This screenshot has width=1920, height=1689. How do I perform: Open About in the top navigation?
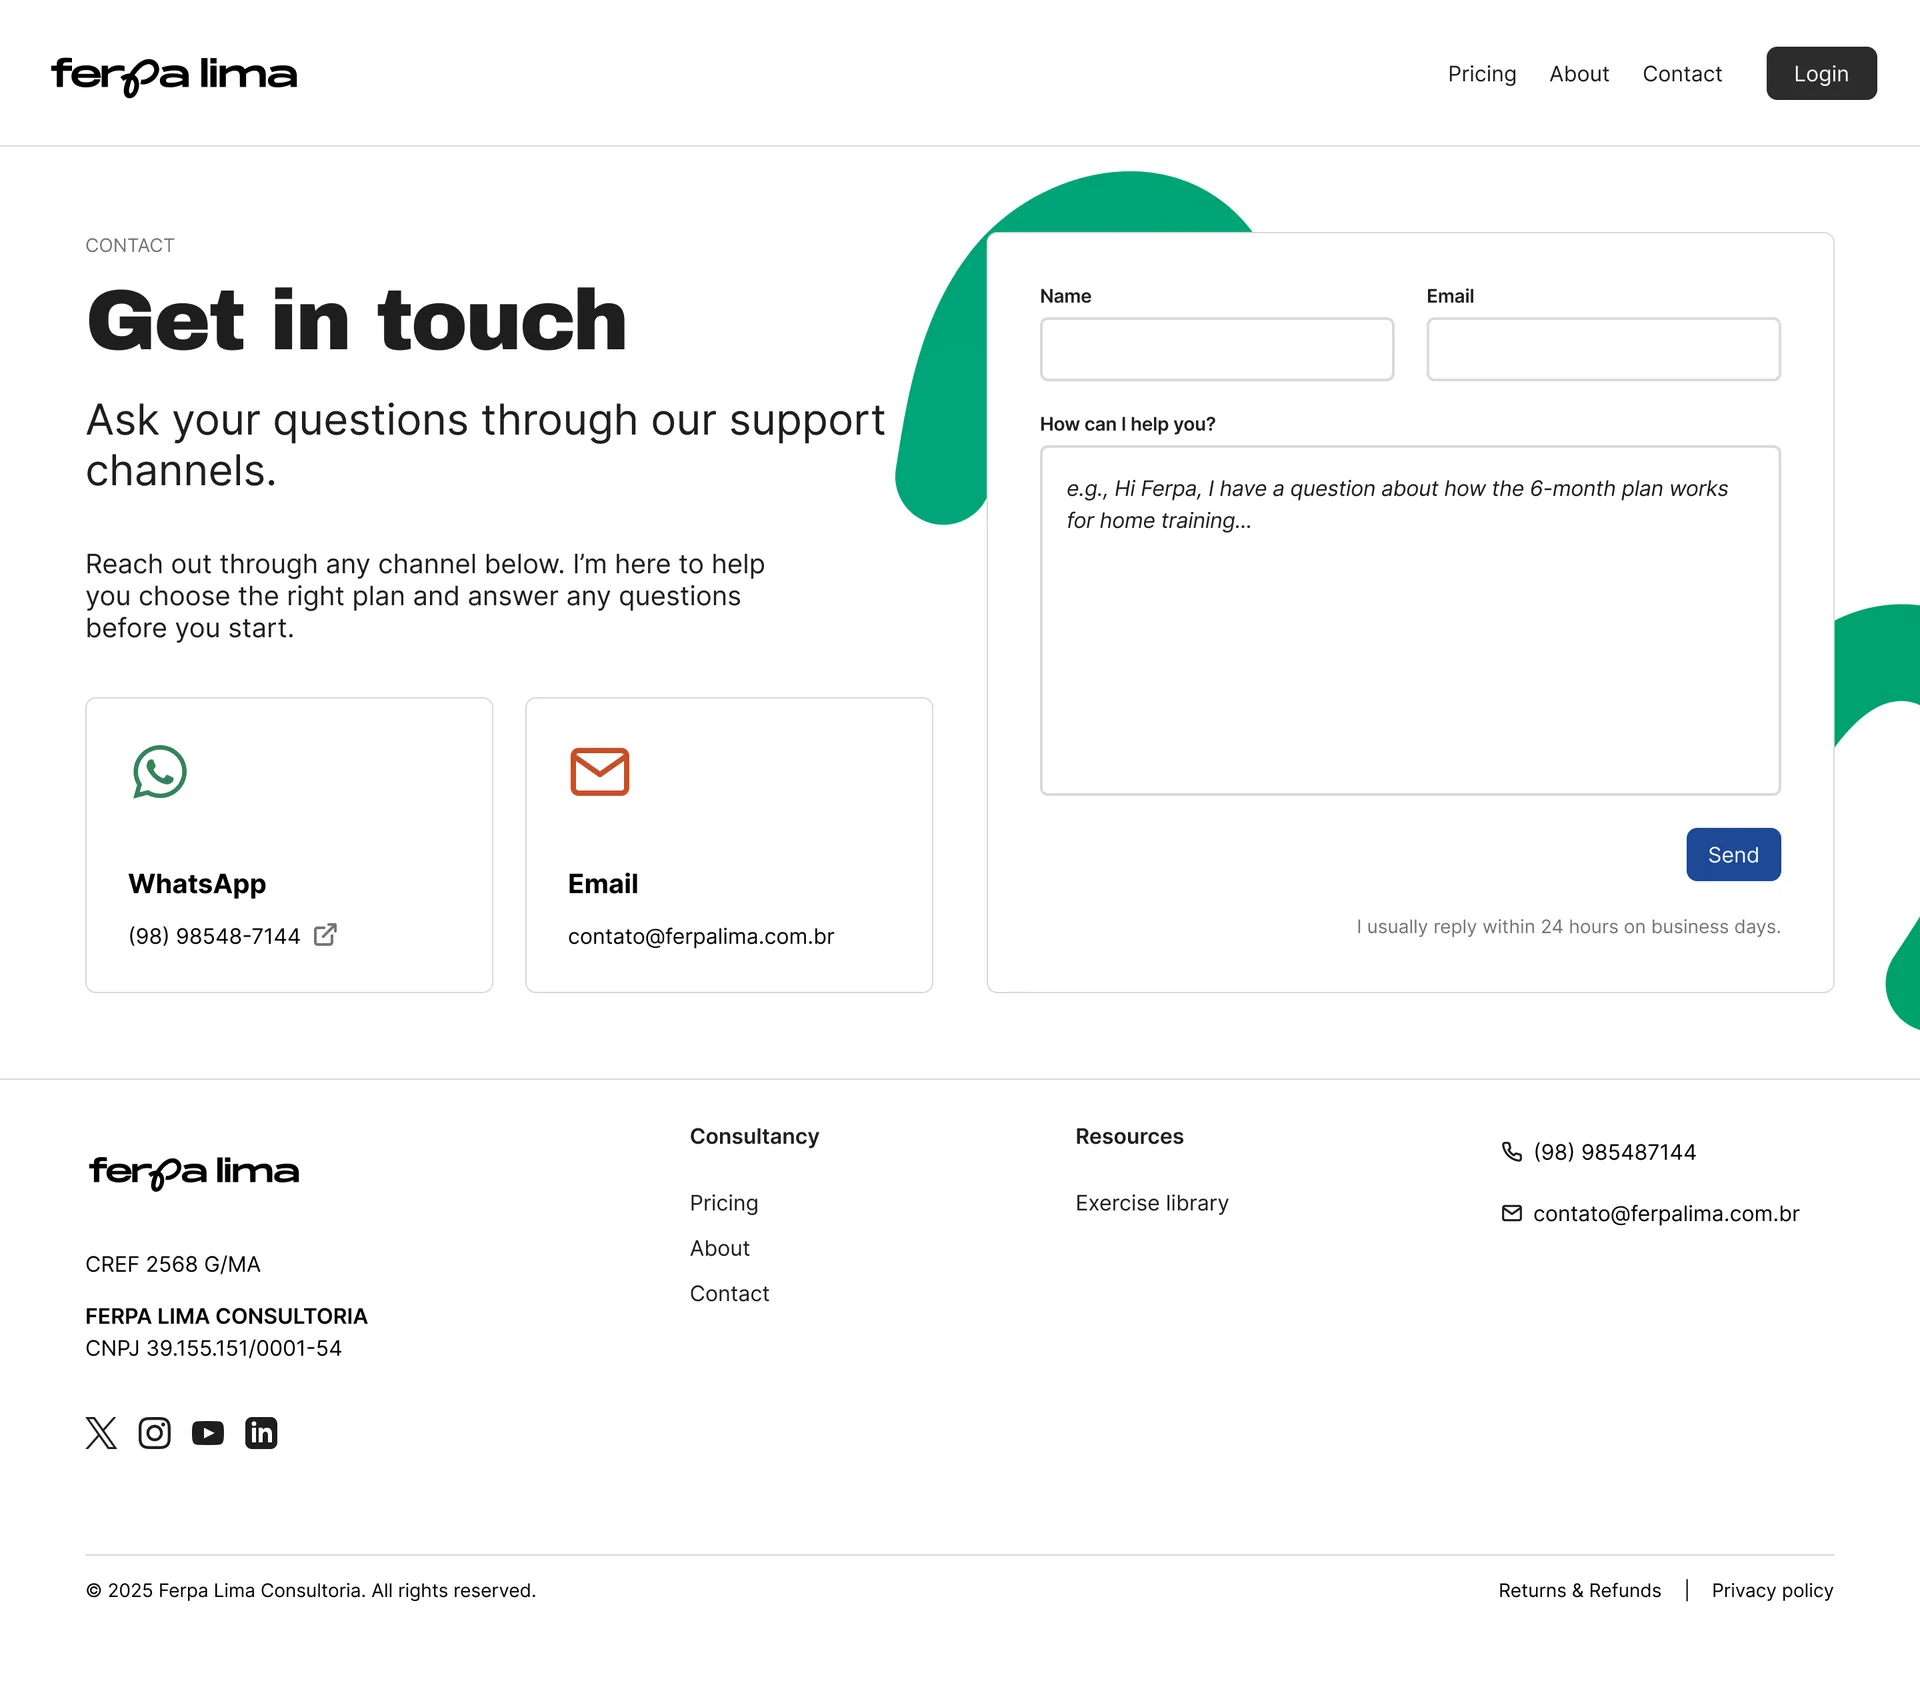coord(1579,74)
